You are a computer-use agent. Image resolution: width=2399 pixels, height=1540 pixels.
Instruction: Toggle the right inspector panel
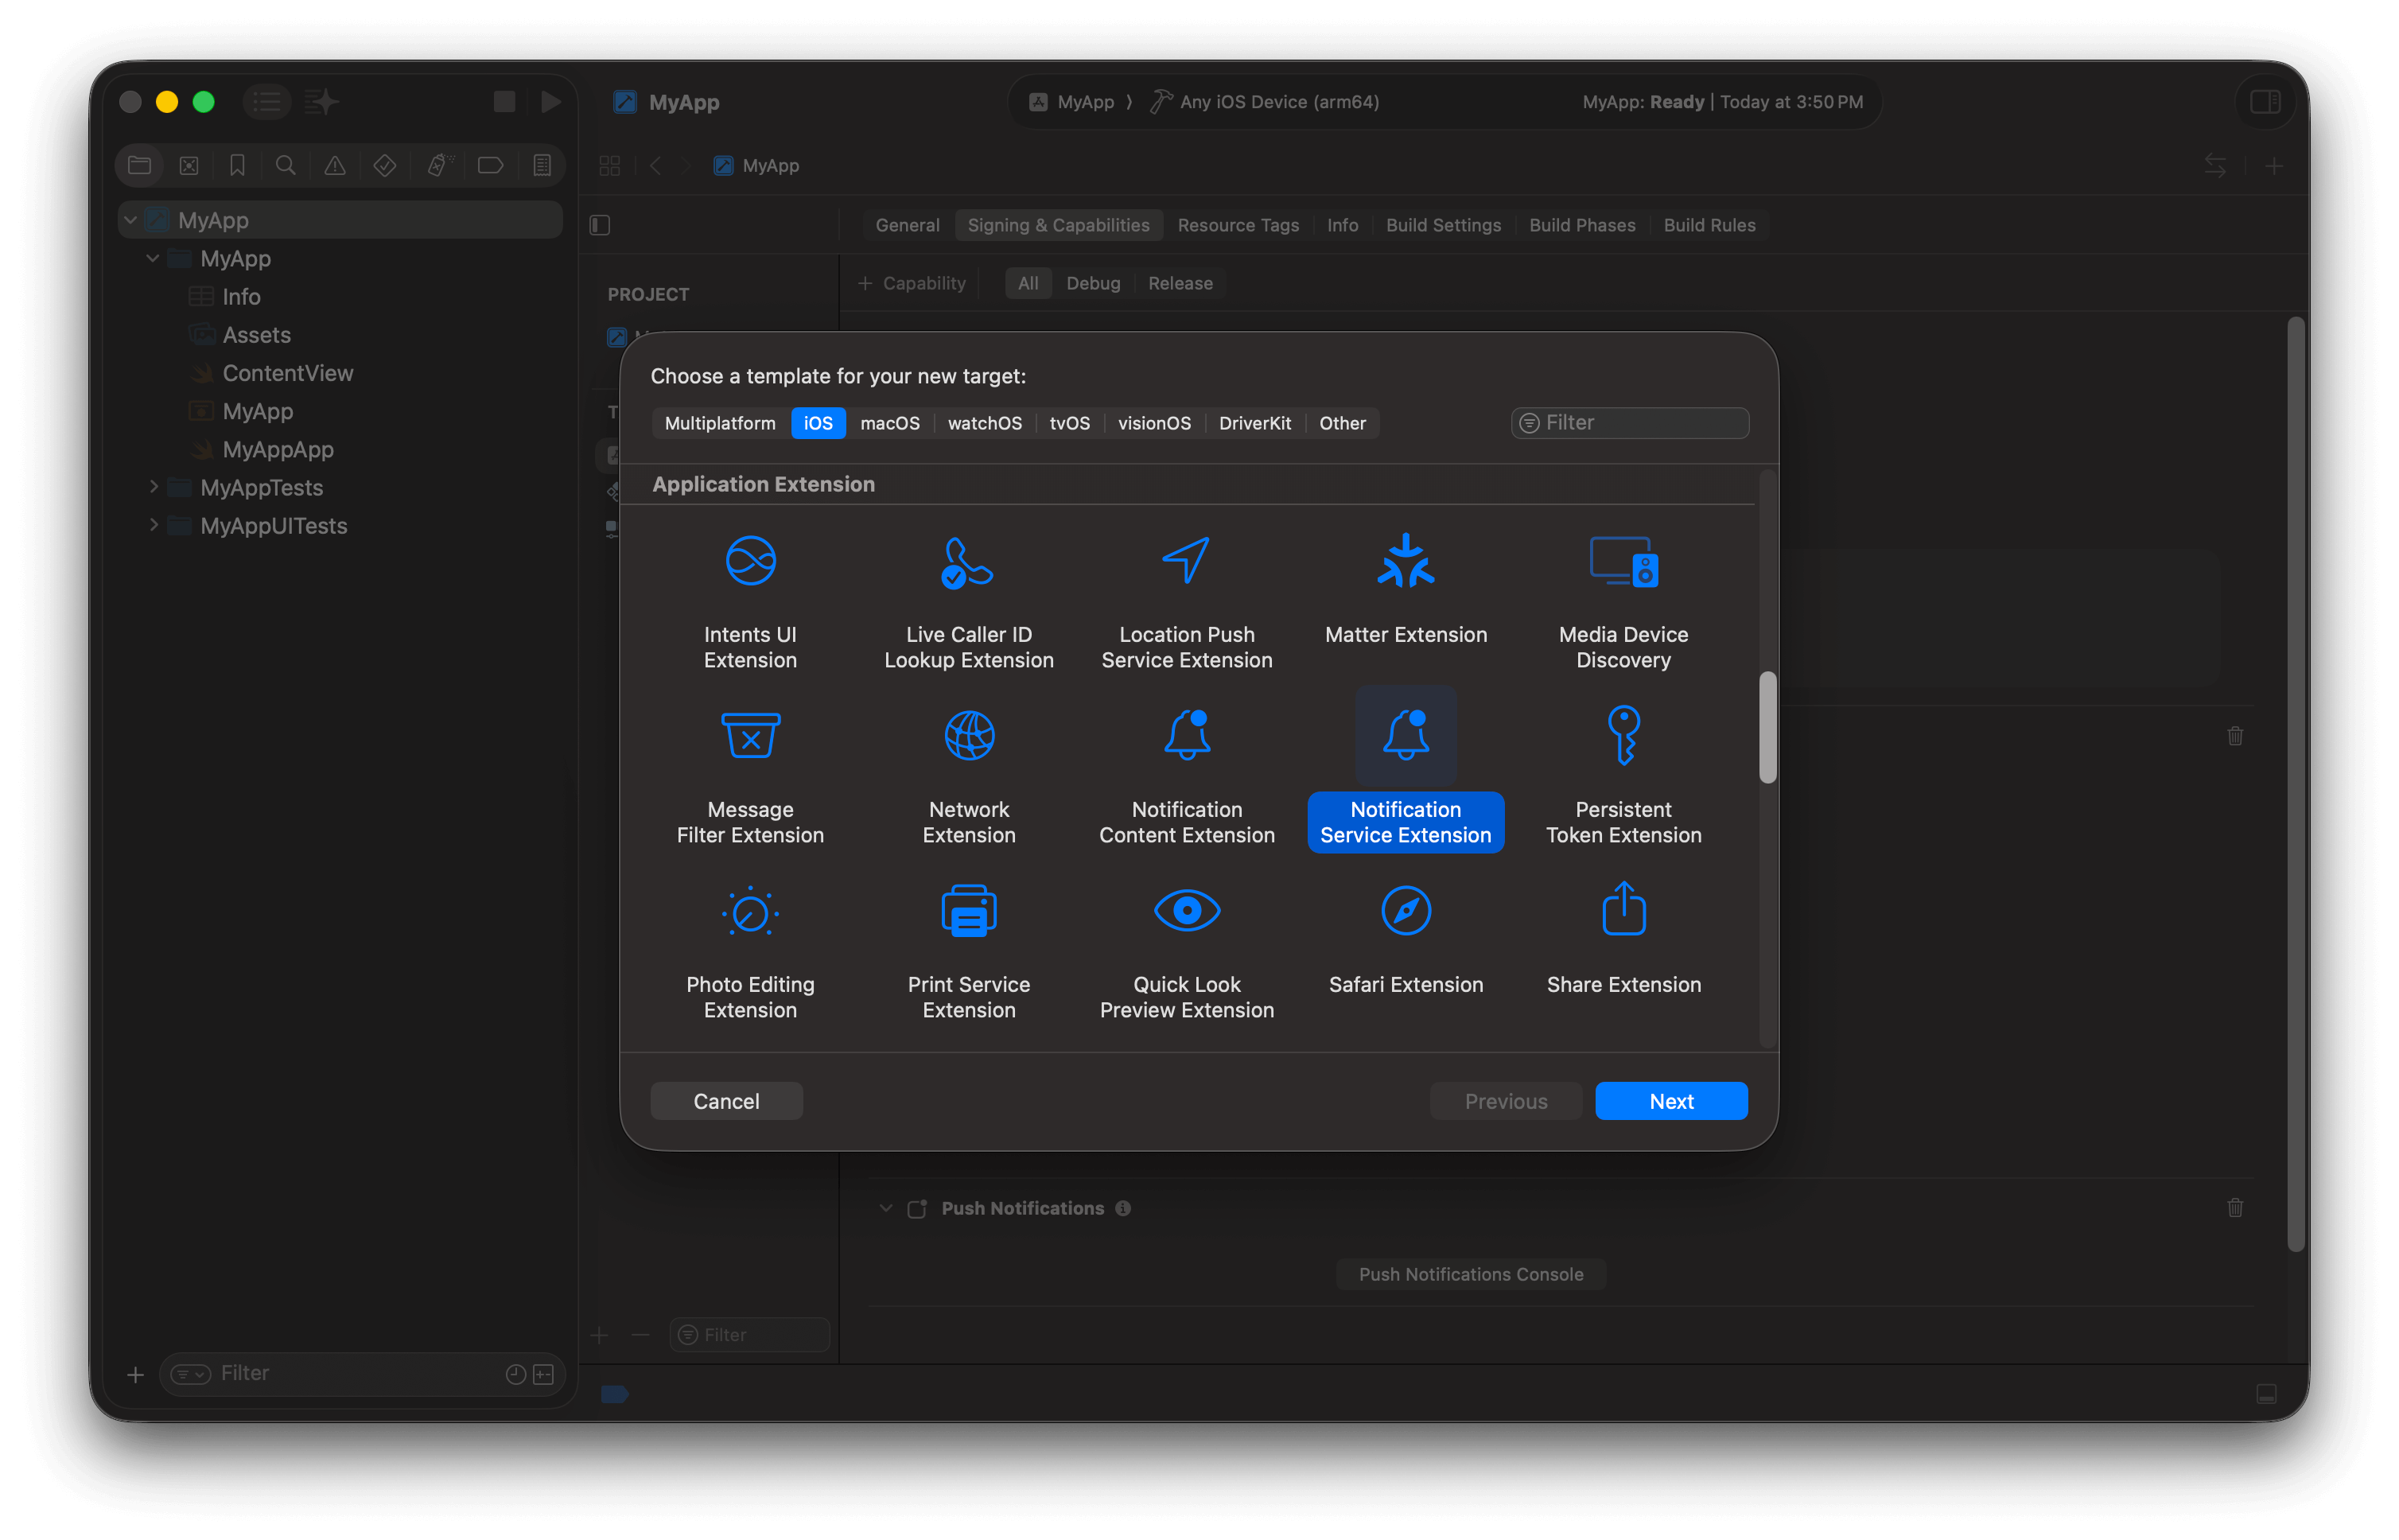click(2264, 102)
